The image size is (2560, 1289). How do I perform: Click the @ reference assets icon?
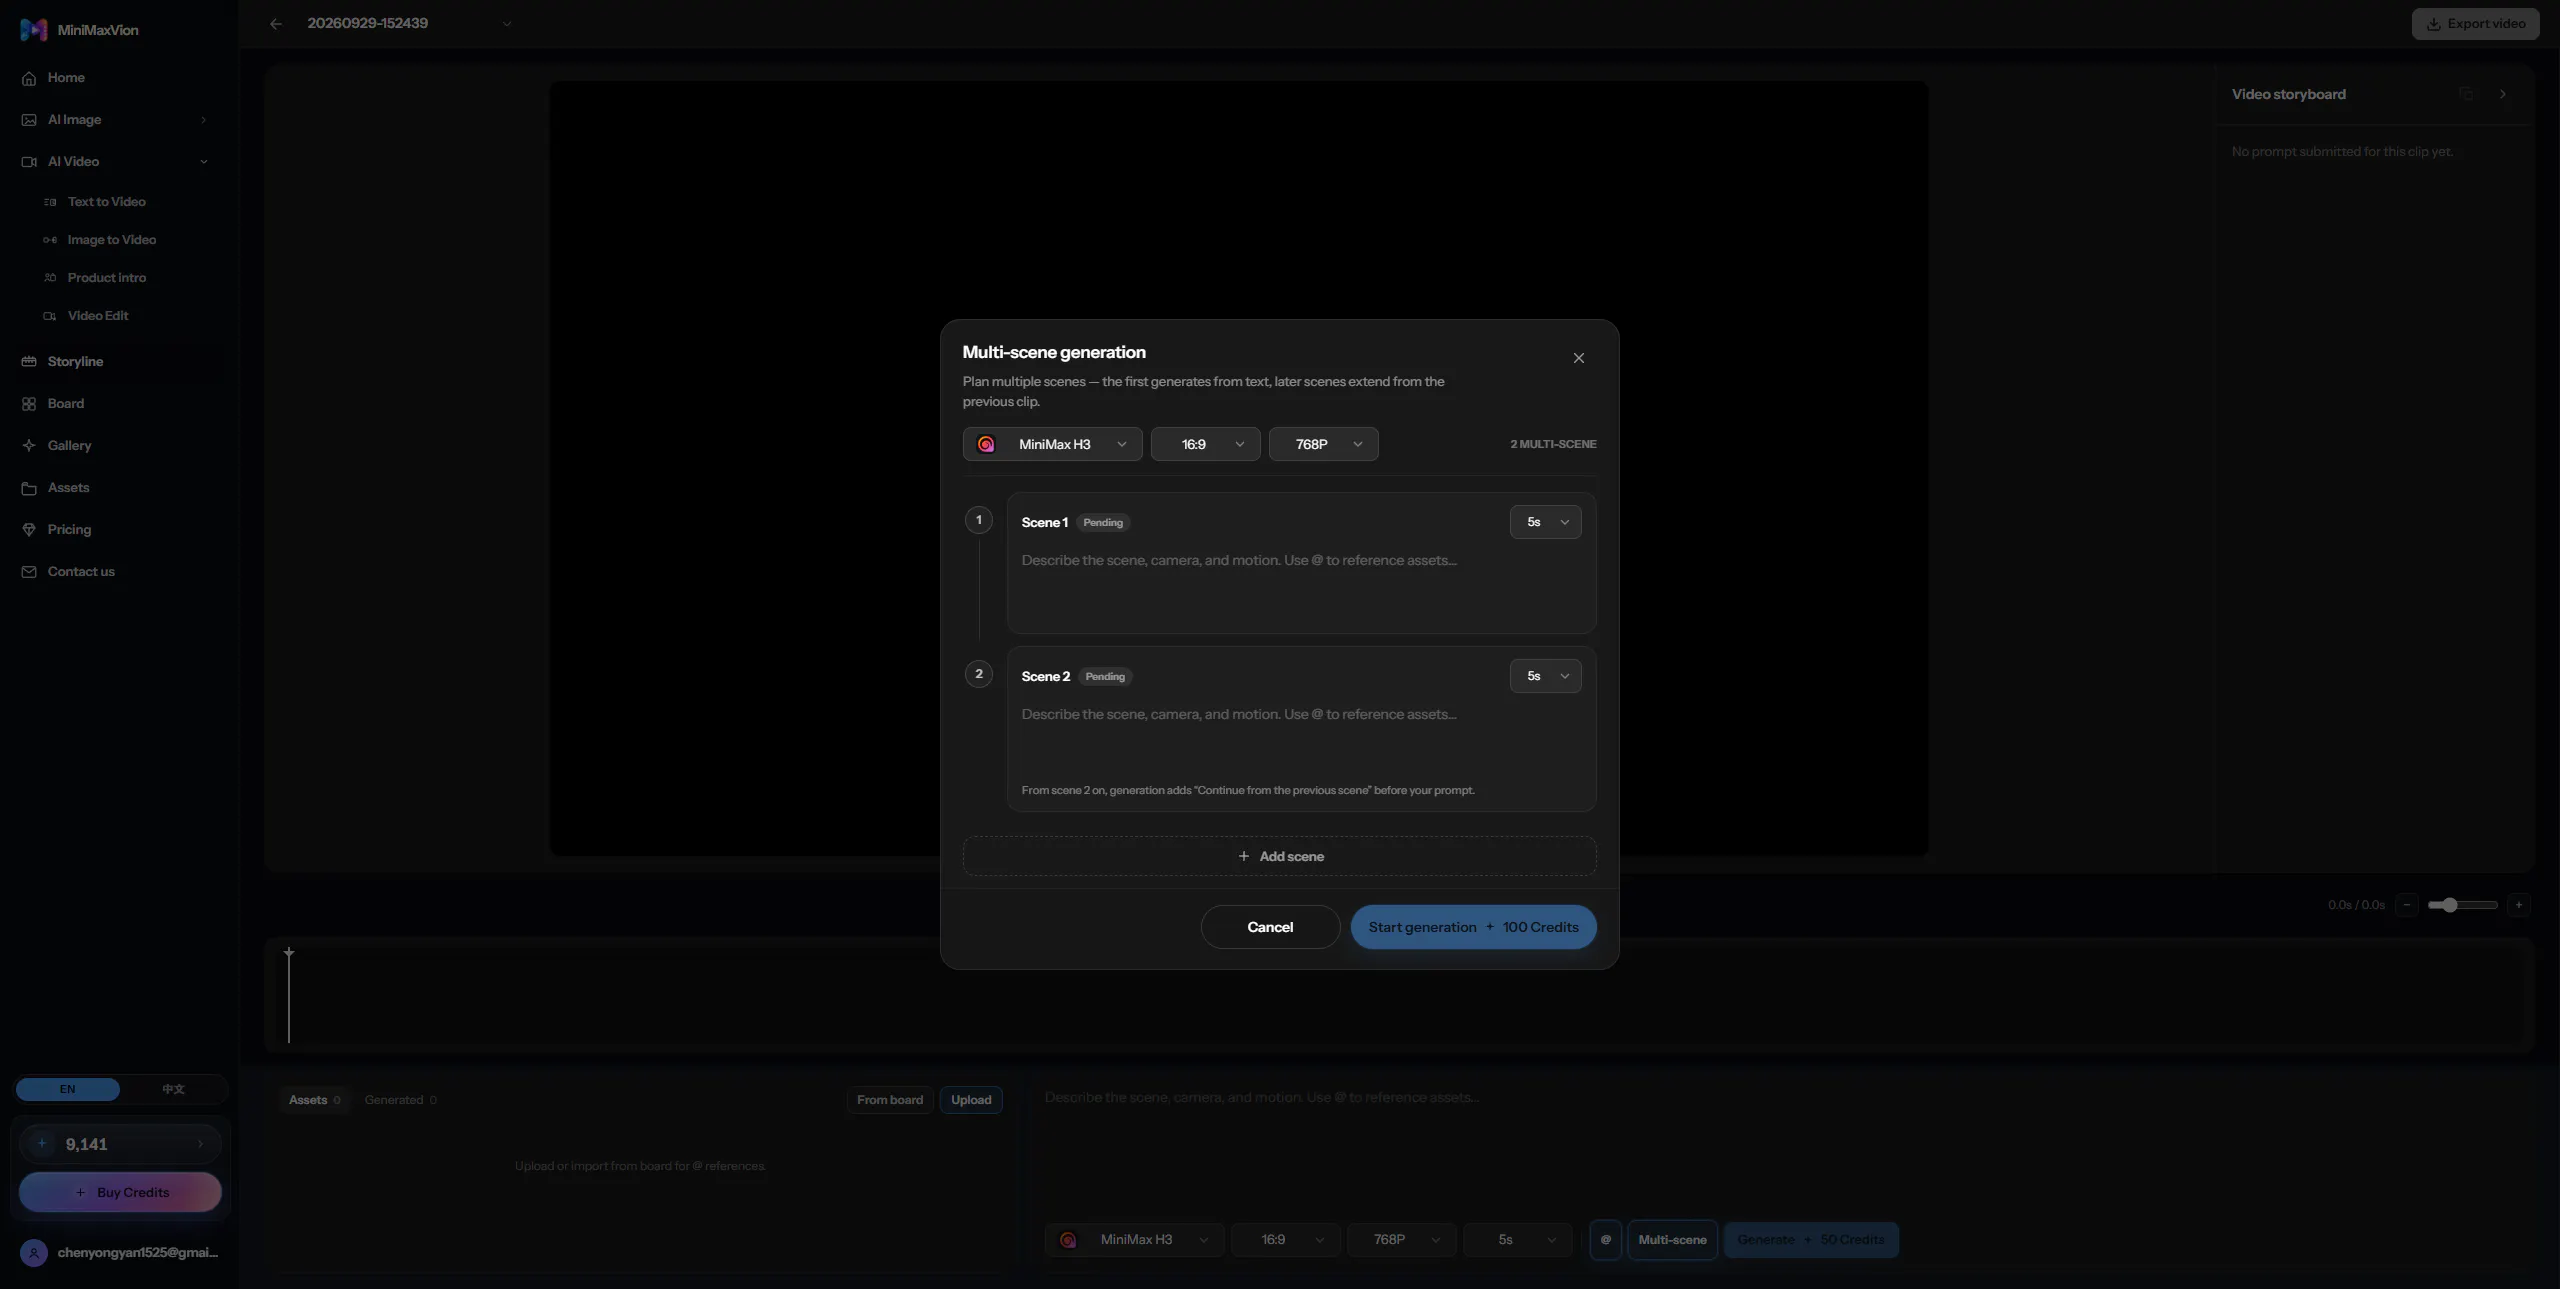click(x=1605, y=1240)
